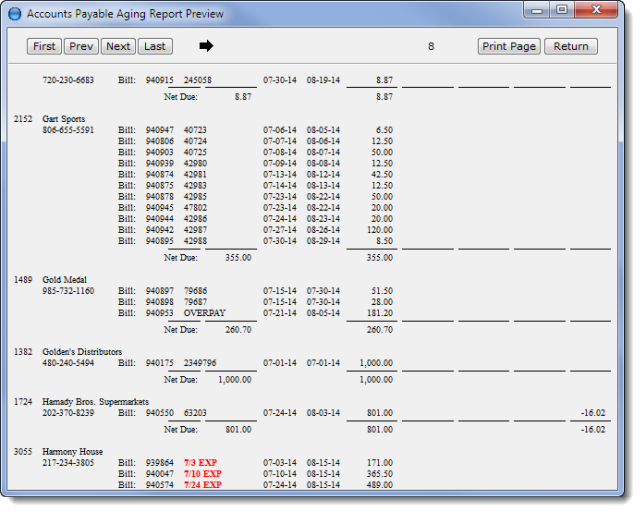Click the app icon in the title bar
Image resolution: width=640 pixels, height=512 pixels.
[x=14, y=14]
